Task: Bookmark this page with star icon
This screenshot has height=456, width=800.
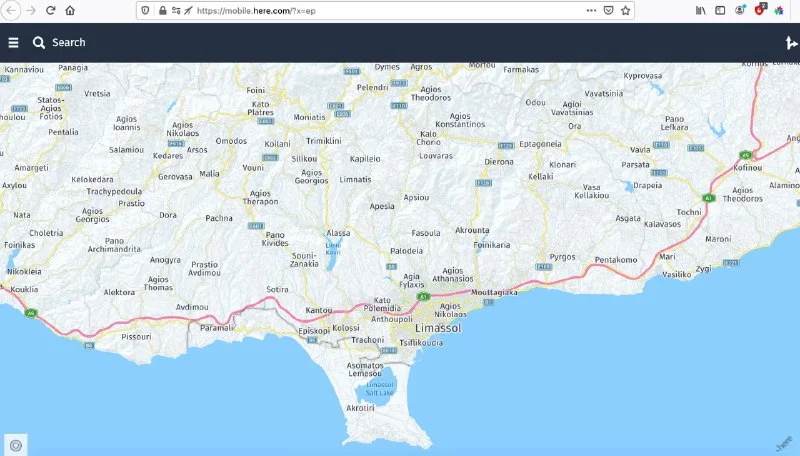Action: (x=626, y=10)
